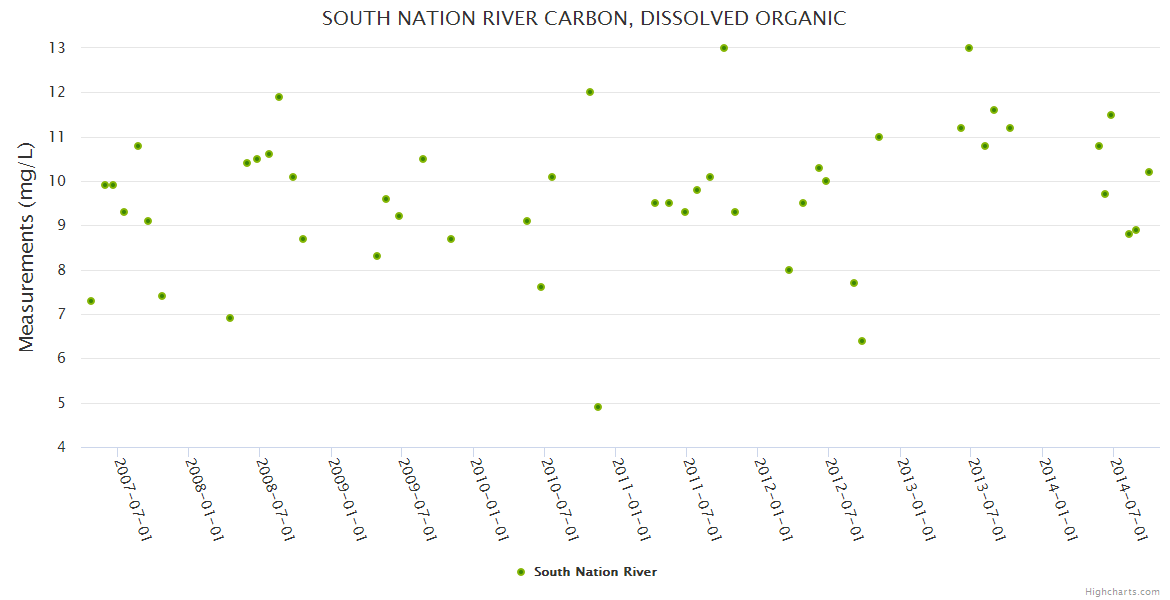The height and width of the screenshot is (600, 1170).
Task: Select the first data point at 7.3 mg/L
Action: point(91,301)
